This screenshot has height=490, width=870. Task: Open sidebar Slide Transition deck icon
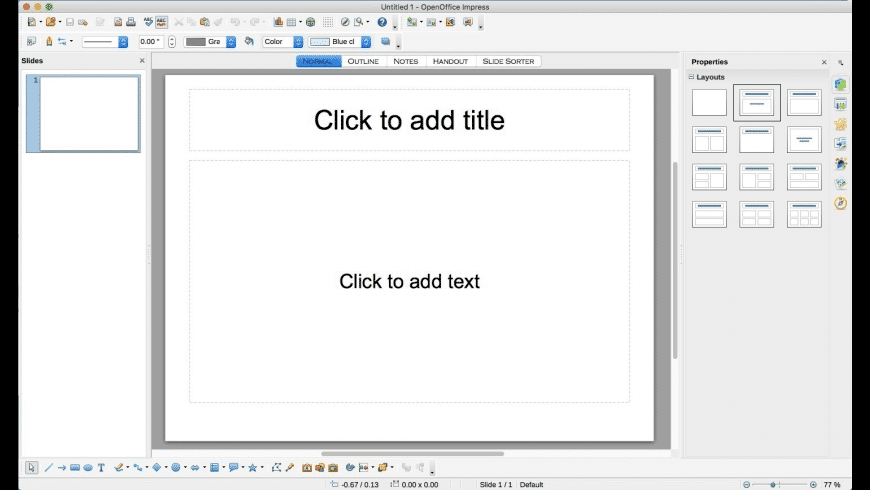(x=841, y=144)
